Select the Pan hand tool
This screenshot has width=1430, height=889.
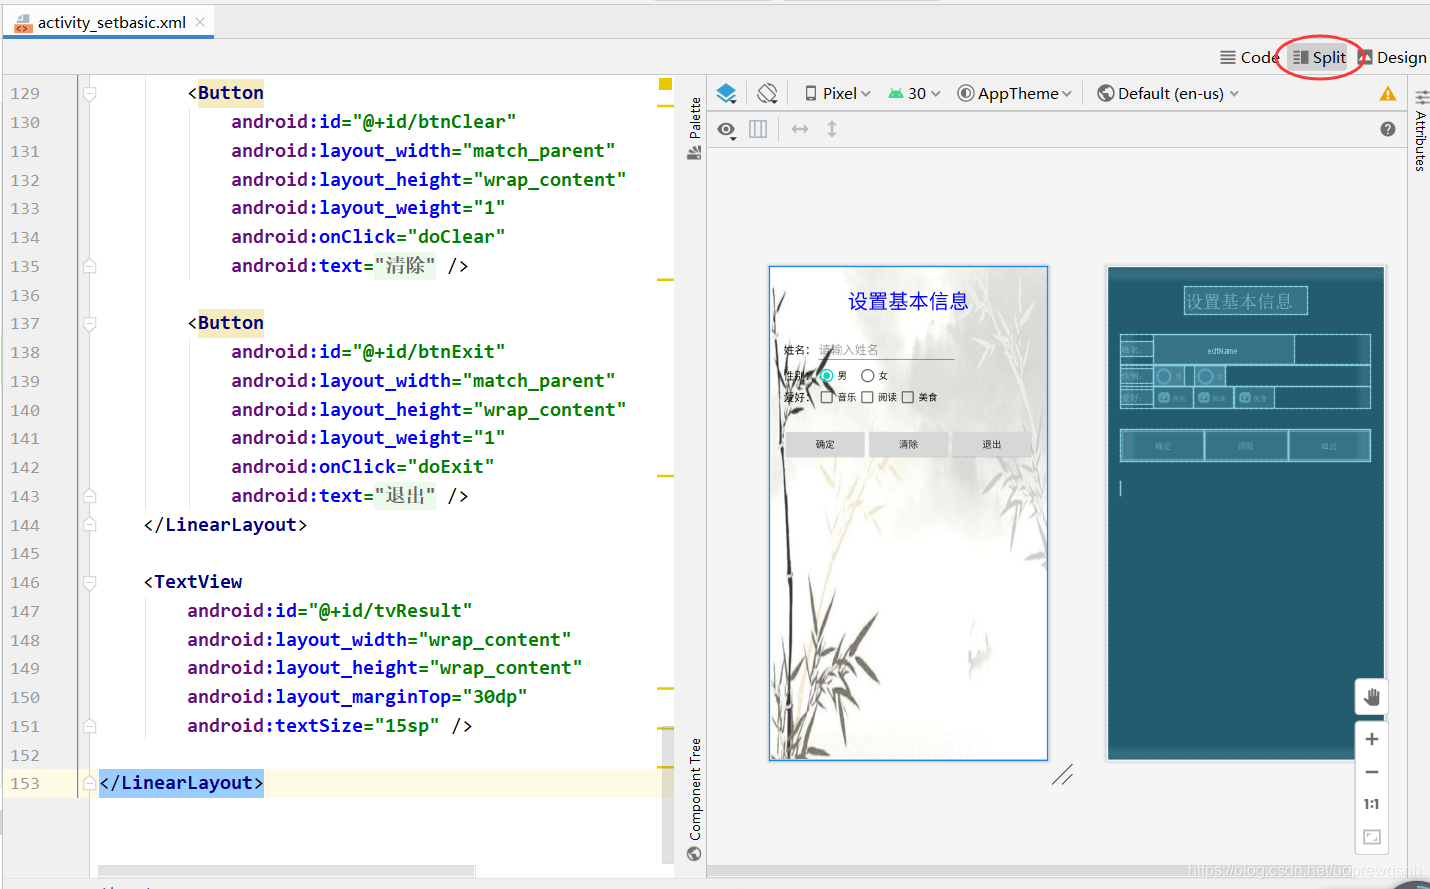(x=1371, y=697)
